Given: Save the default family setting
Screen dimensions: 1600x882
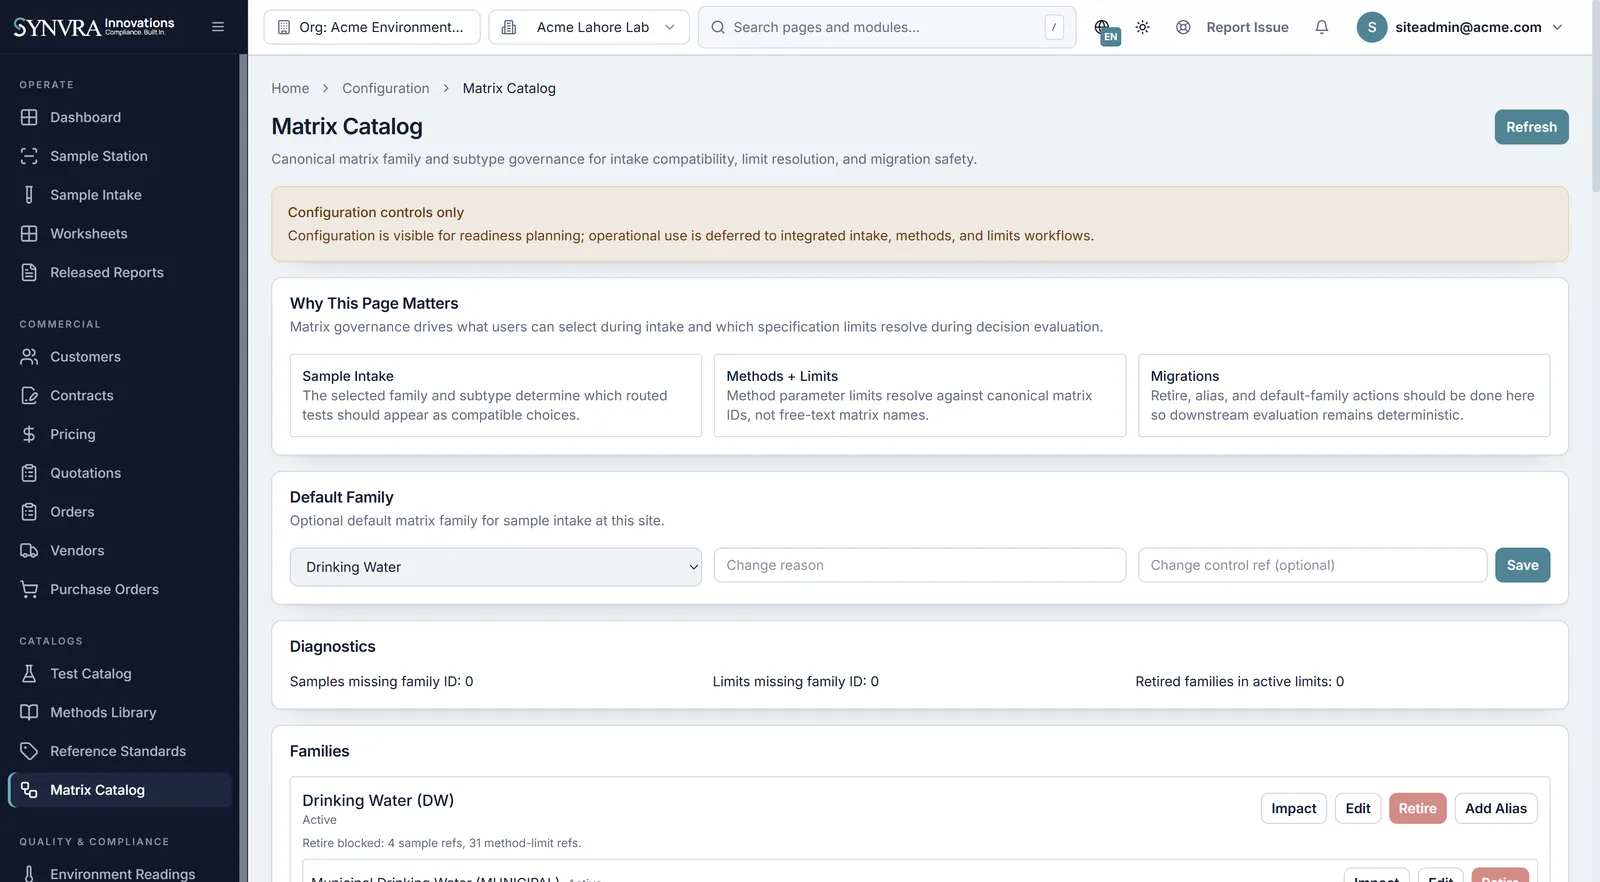Looking at the screenshot, I should pyautogui.click(x=1522, y=565).
